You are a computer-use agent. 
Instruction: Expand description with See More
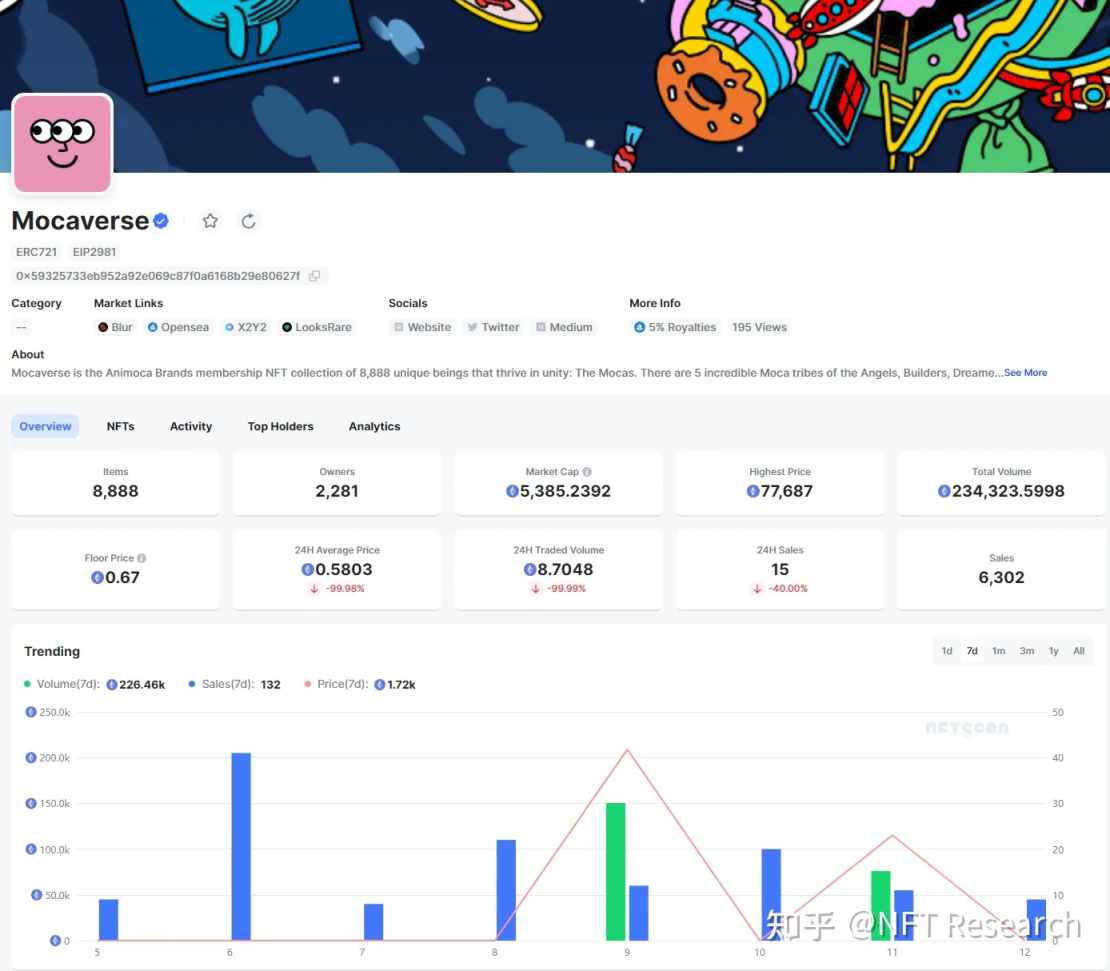pos(1025,372)
